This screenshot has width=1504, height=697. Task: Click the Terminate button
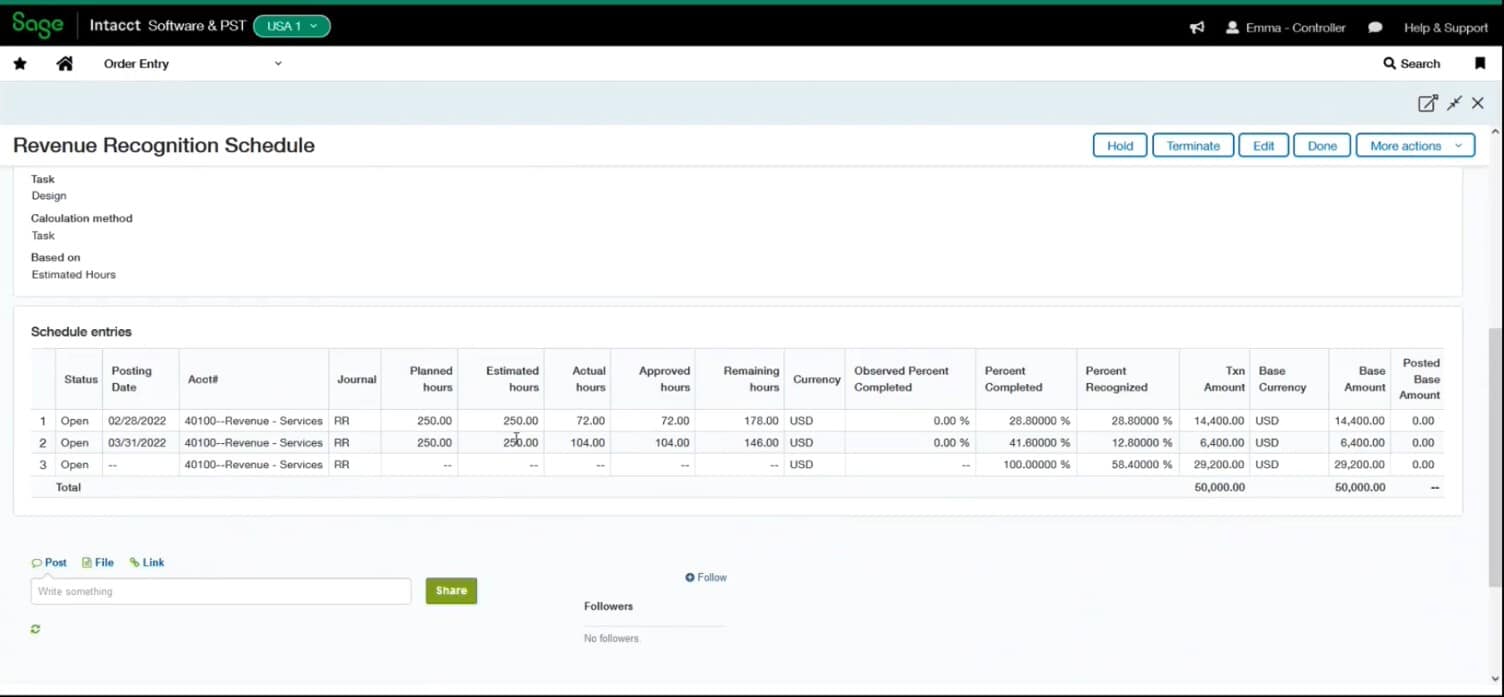[x=1193, y=146]
